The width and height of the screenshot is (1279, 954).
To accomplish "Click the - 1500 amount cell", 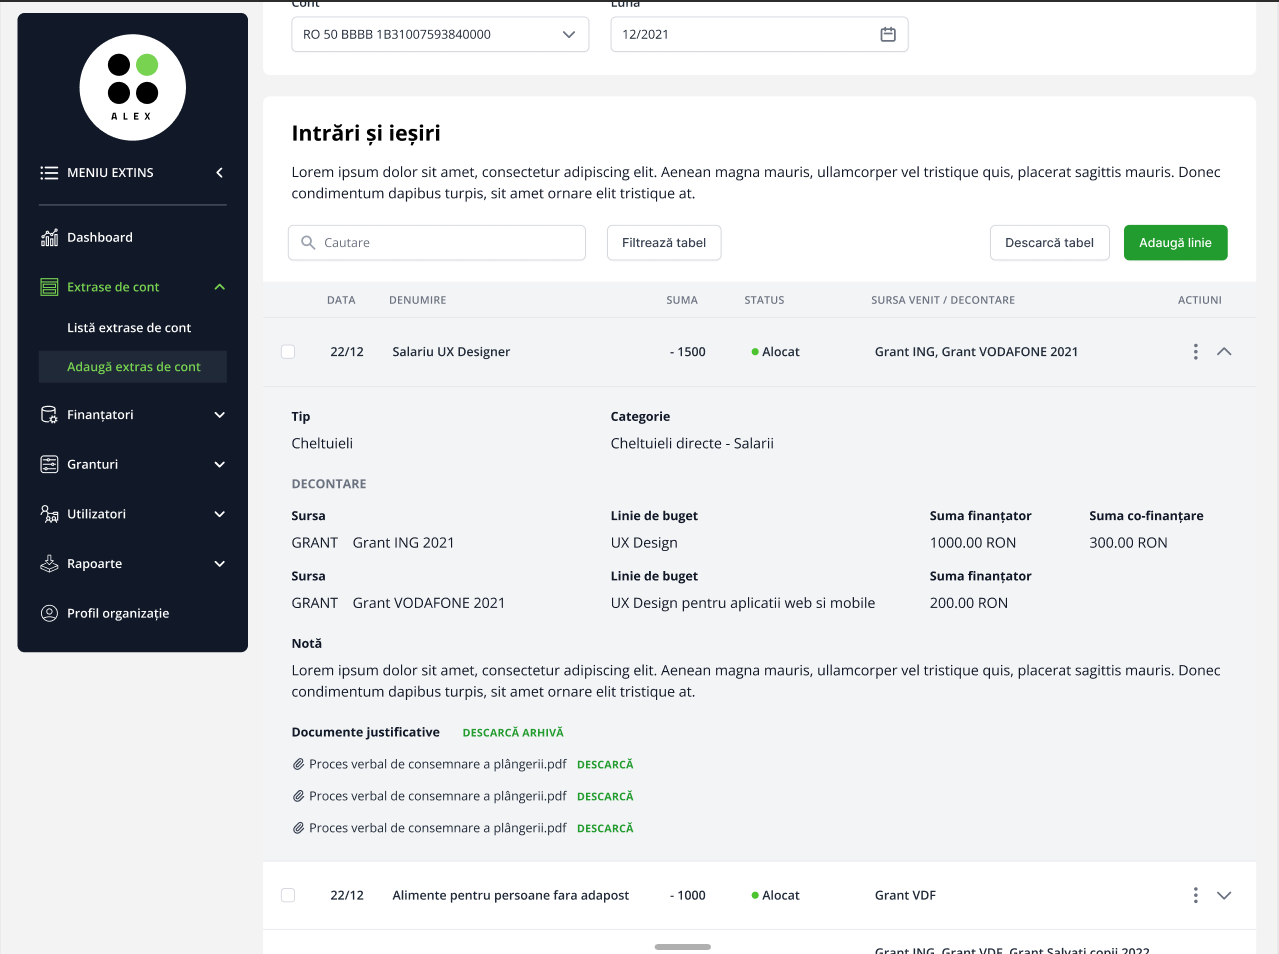I will [x=688, y=352].
